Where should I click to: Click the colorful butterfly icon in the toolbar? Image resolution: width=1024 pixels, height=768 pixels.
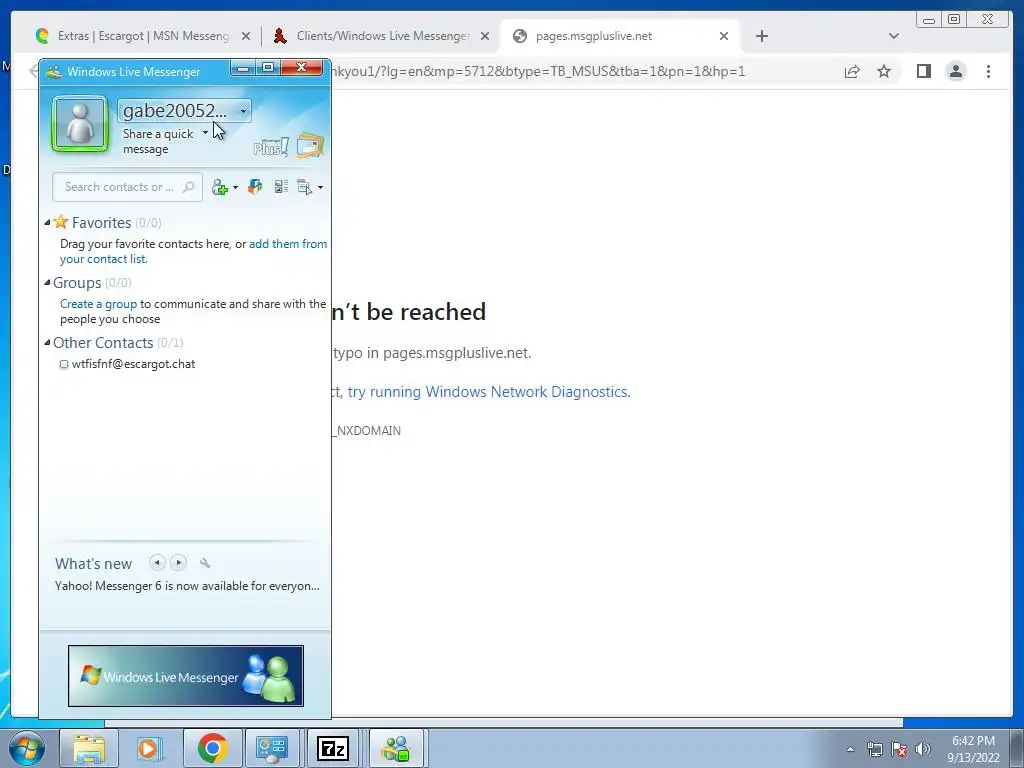255,187
